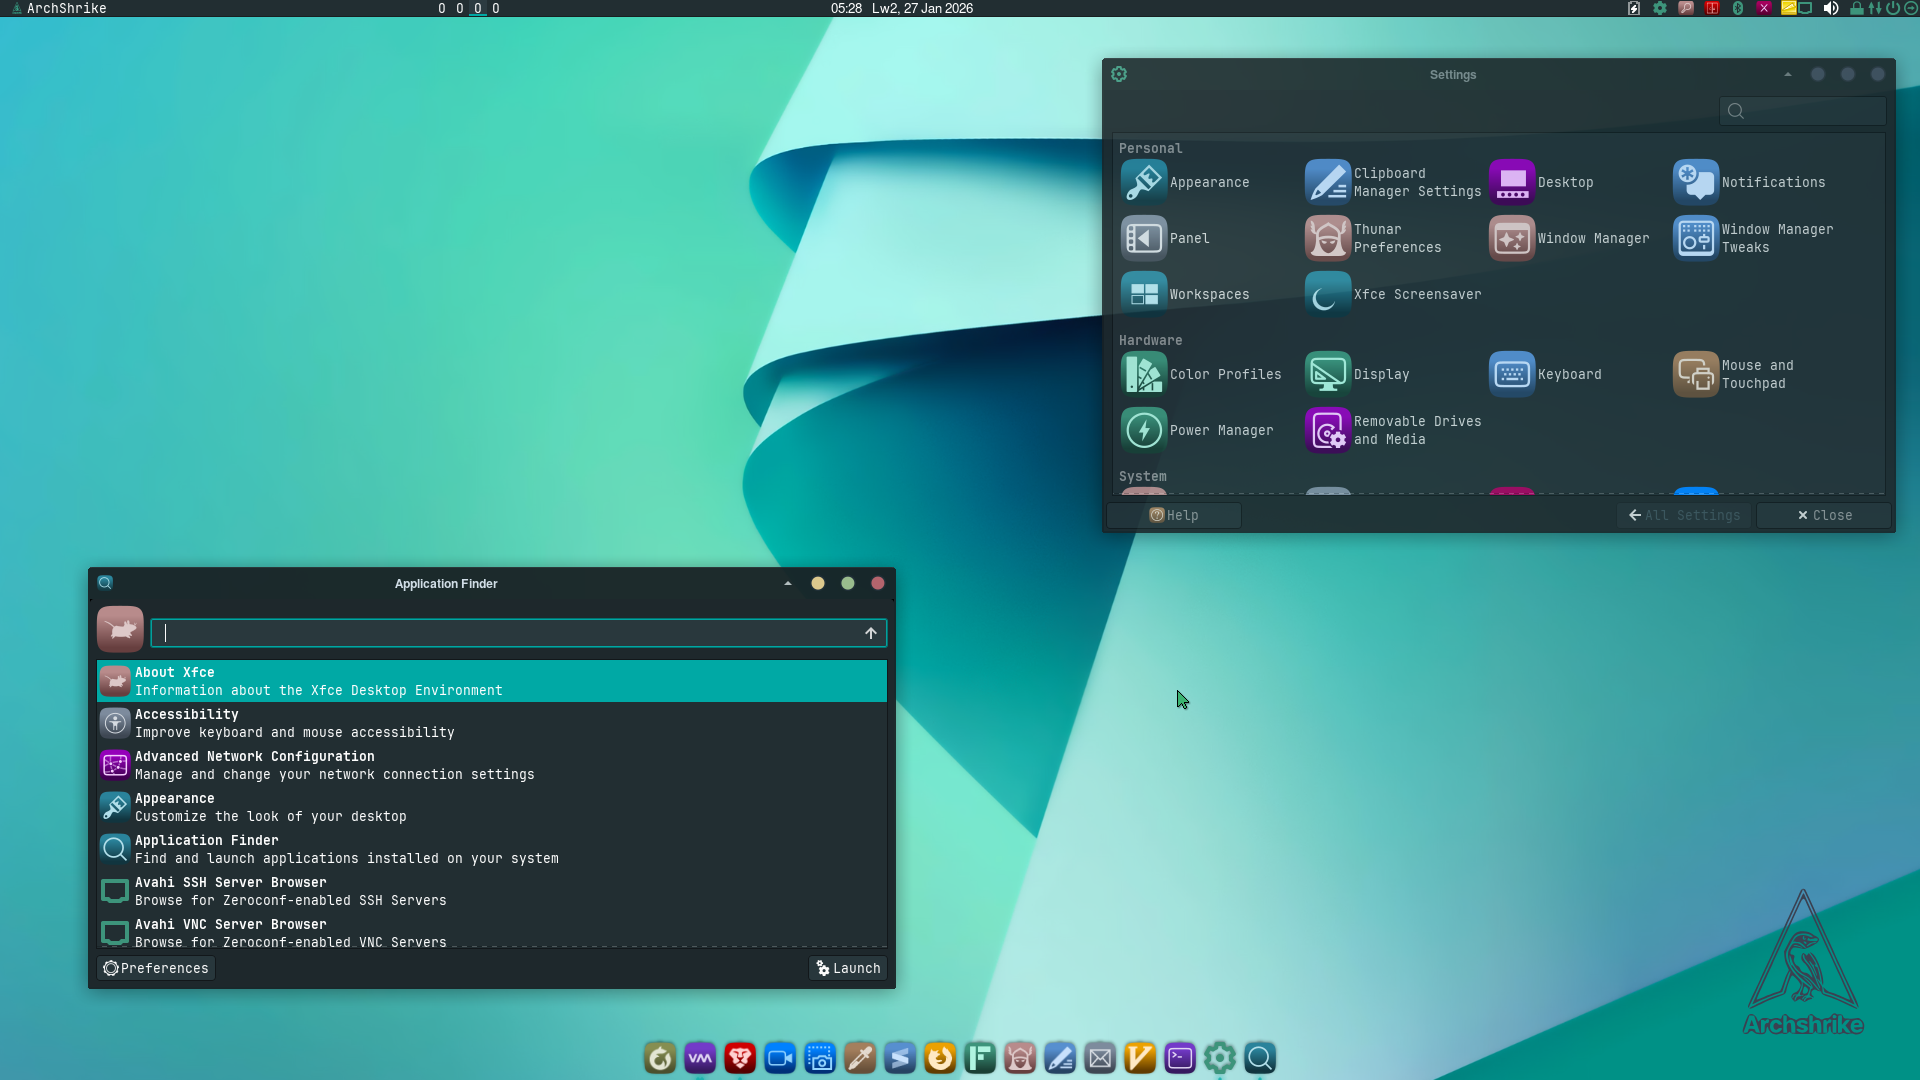1920x1080 pixels.
Task: Open Thunar Preferences
Action: tap(1374, 238)
